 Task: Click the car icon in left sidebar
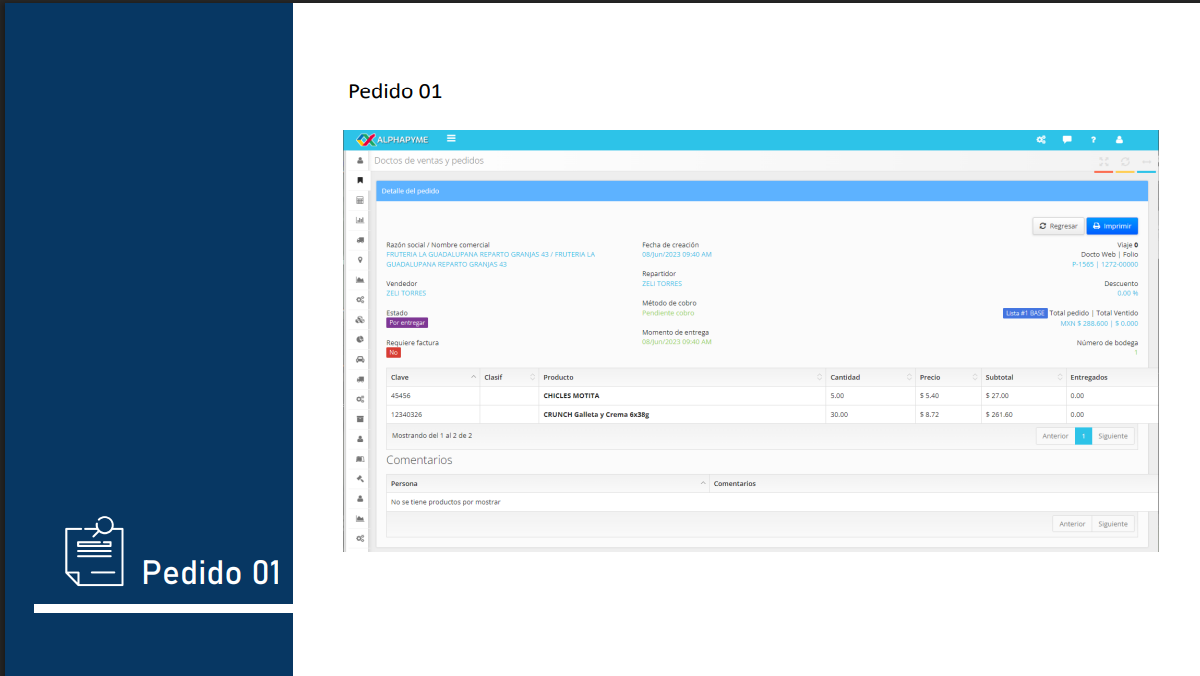coord(360,359)
